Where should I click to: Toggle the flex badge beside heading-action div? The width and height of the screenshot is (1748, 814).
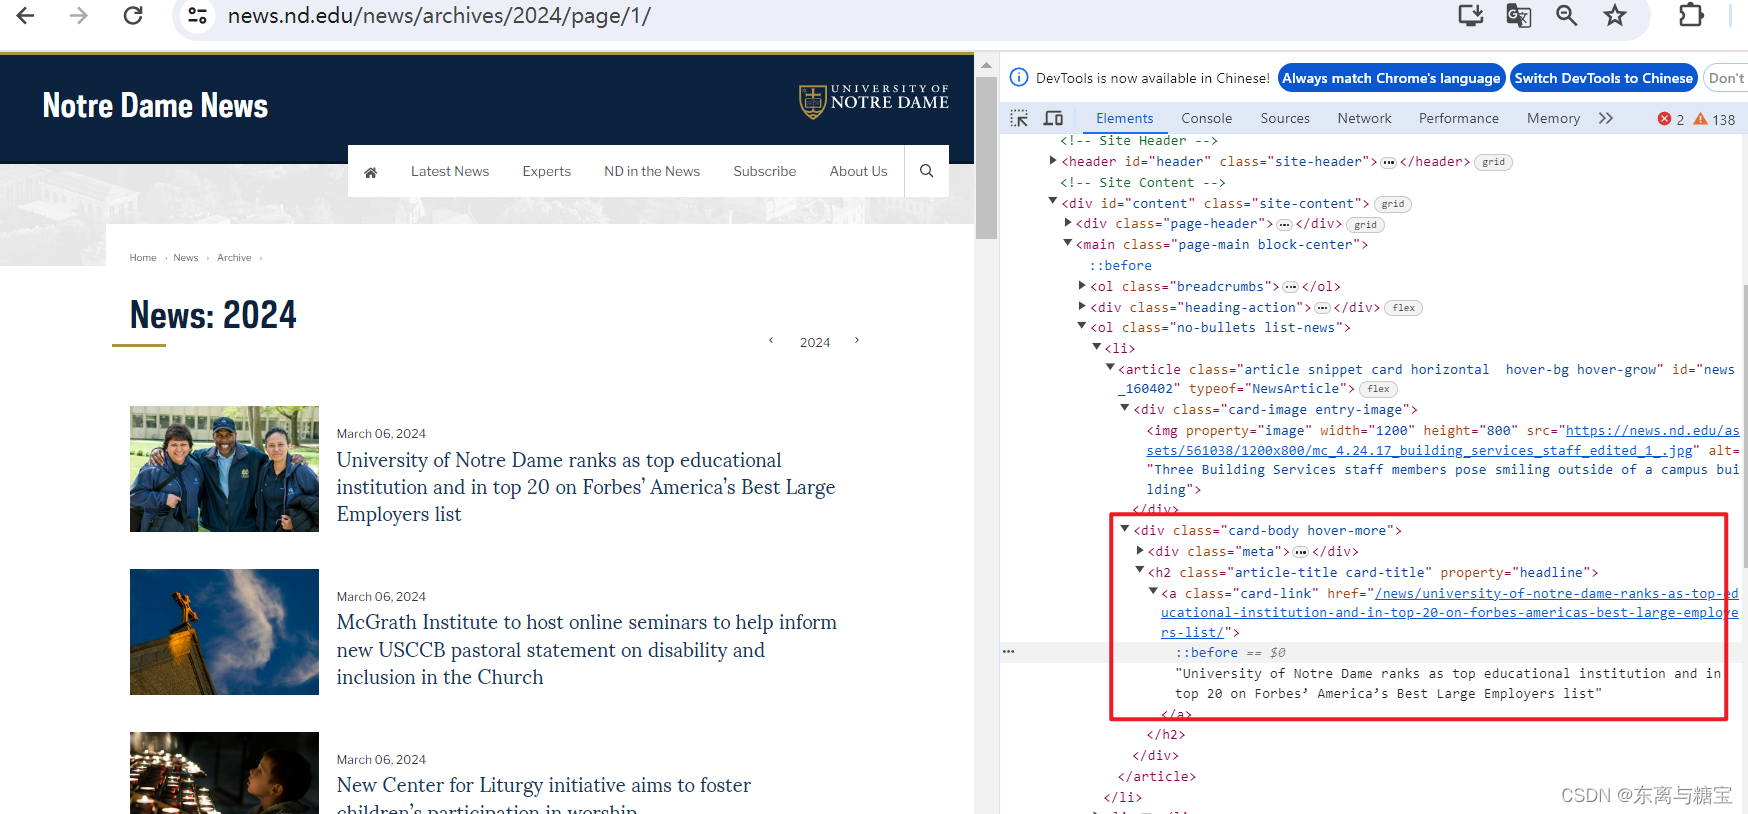point(1403,308)
